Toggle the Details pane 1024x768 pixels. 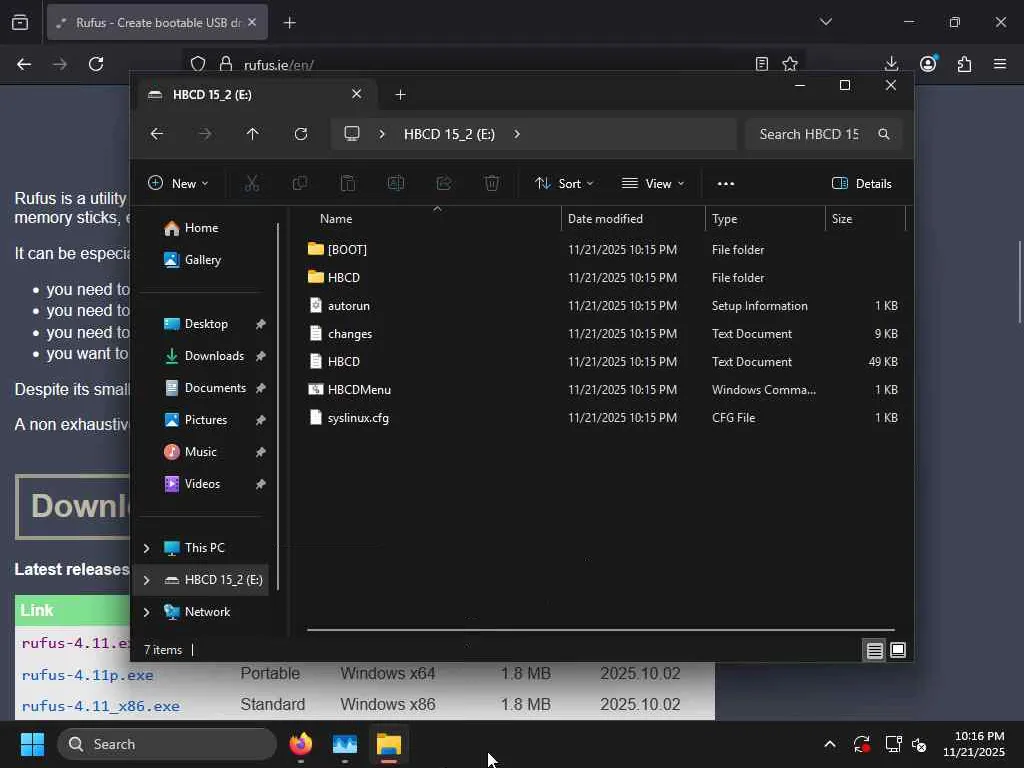[861, 184]
